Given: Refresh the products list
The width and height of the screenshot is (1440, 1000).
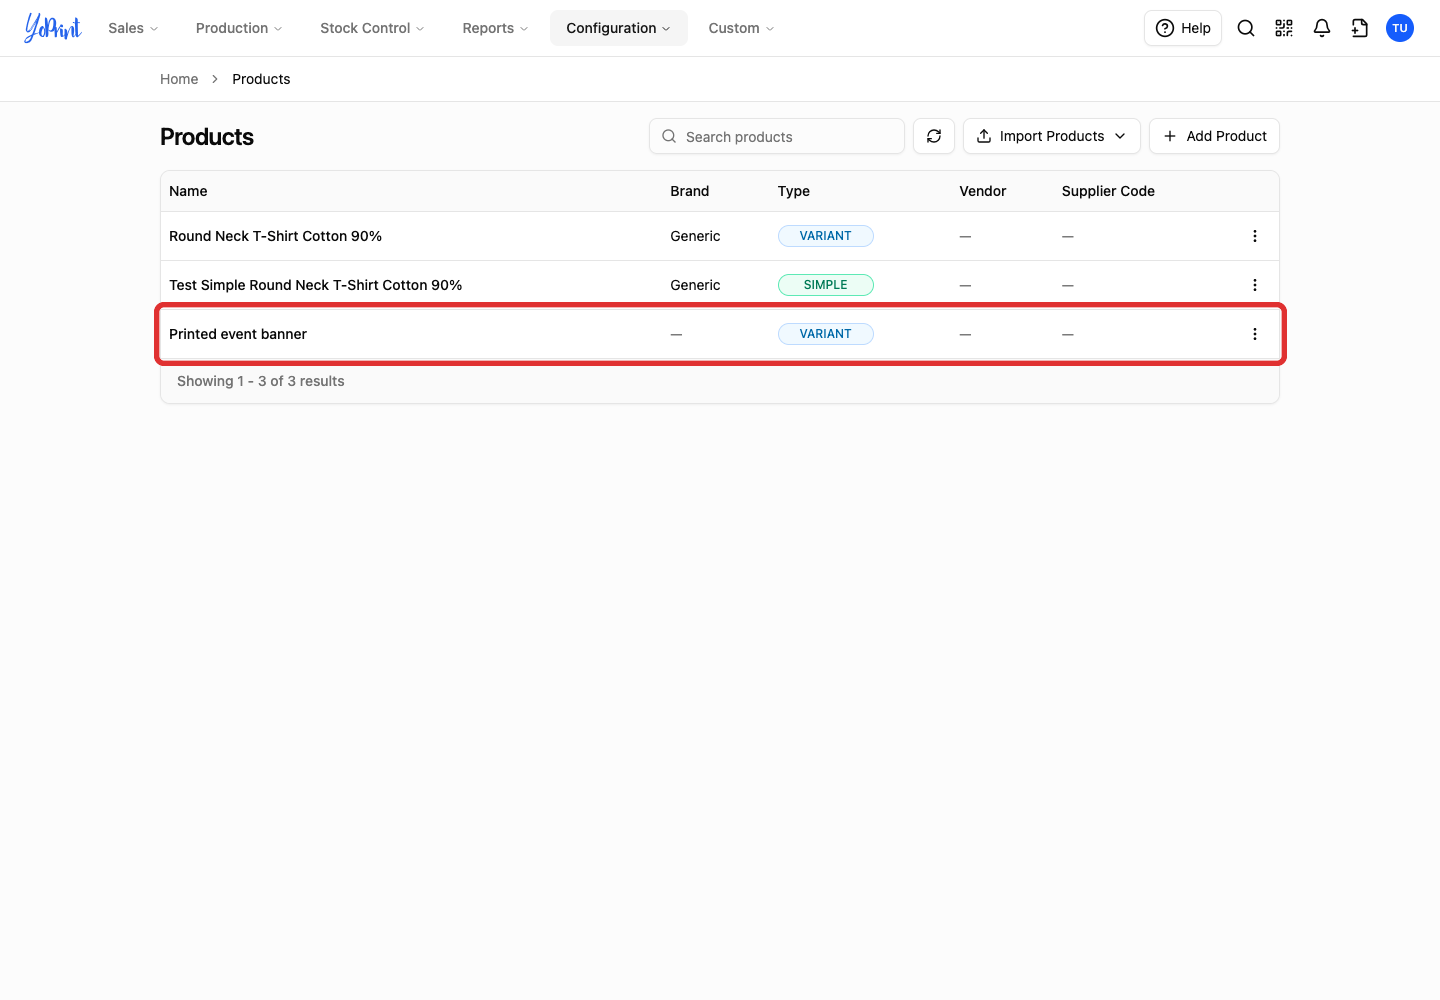Looking at the screenshot, I should point(934,136).
